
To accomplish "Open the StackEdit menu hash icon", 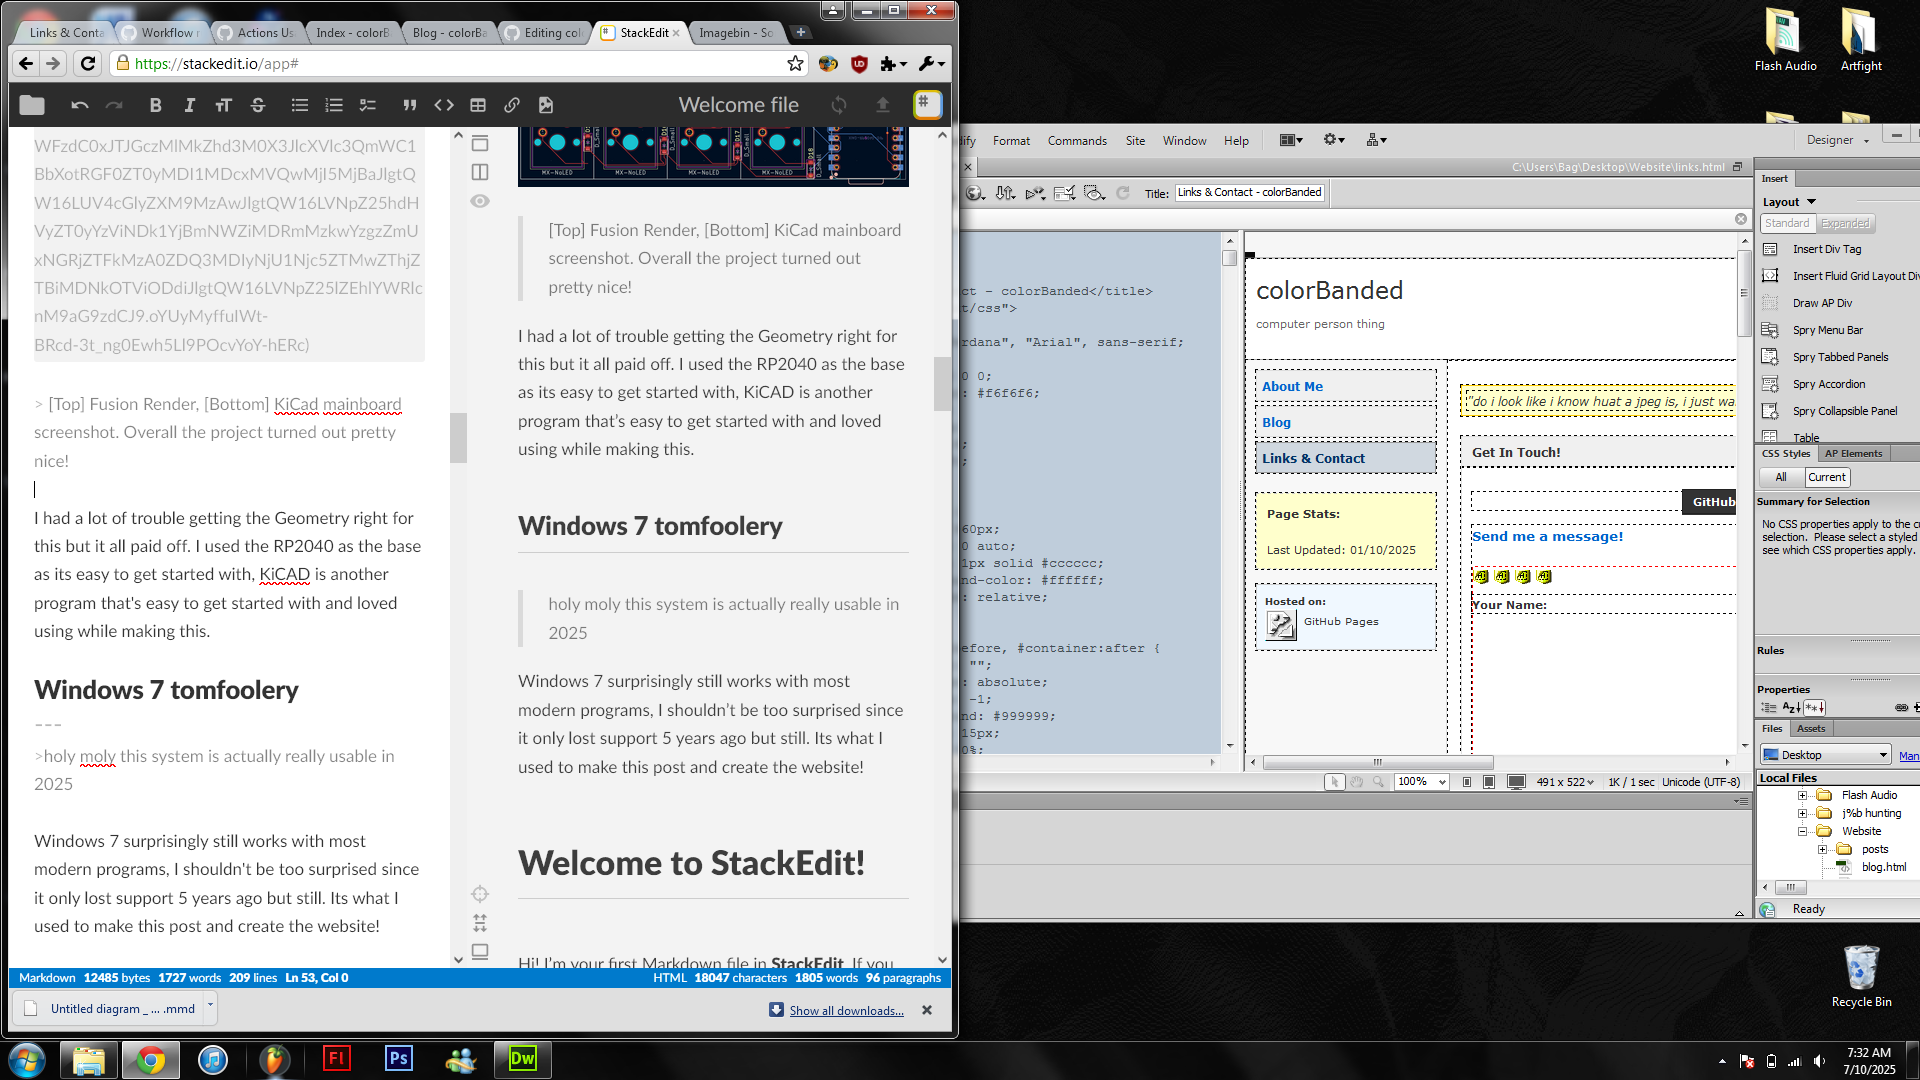I will click(927, 104).
